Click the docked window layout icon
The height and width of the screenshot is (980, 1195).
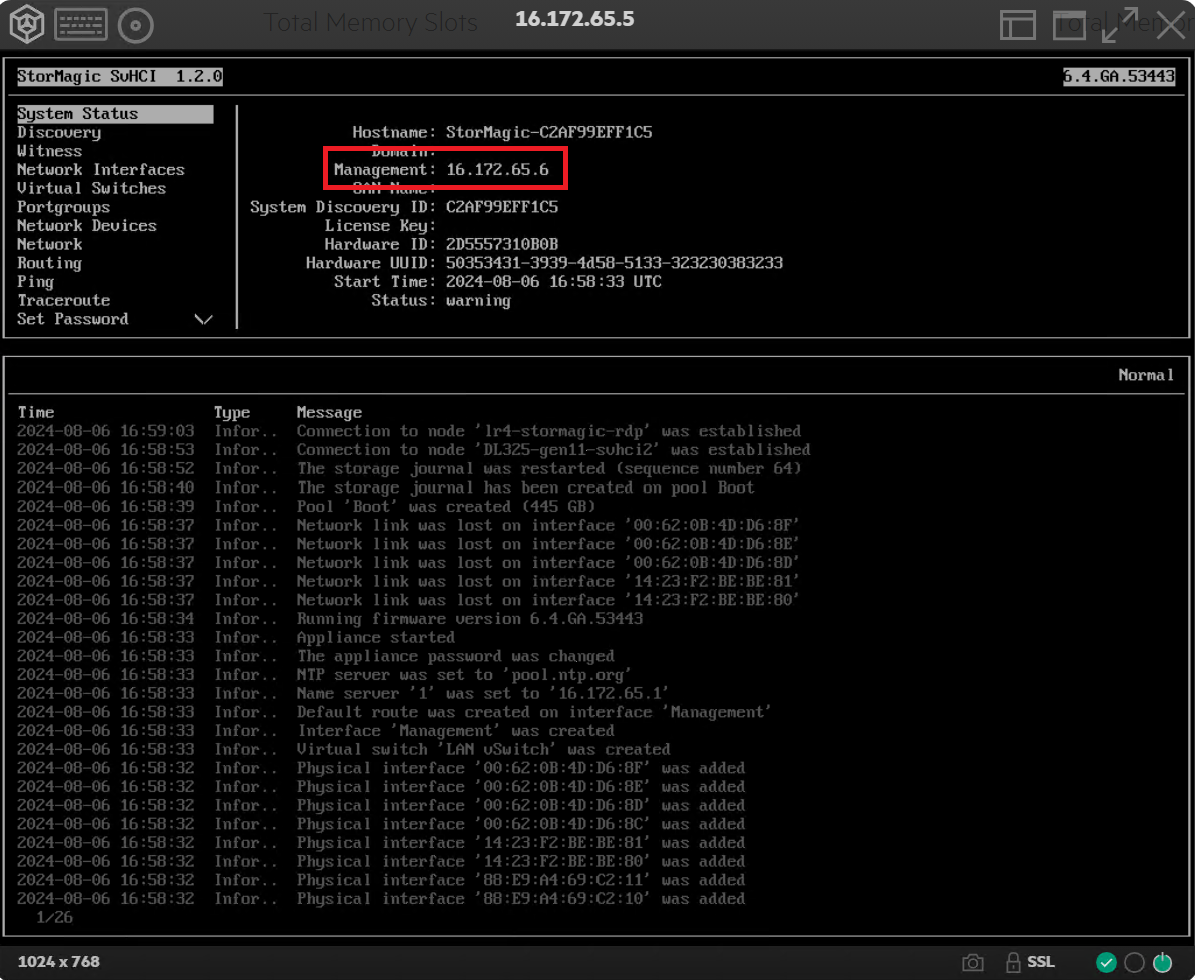pos(1017,25)
